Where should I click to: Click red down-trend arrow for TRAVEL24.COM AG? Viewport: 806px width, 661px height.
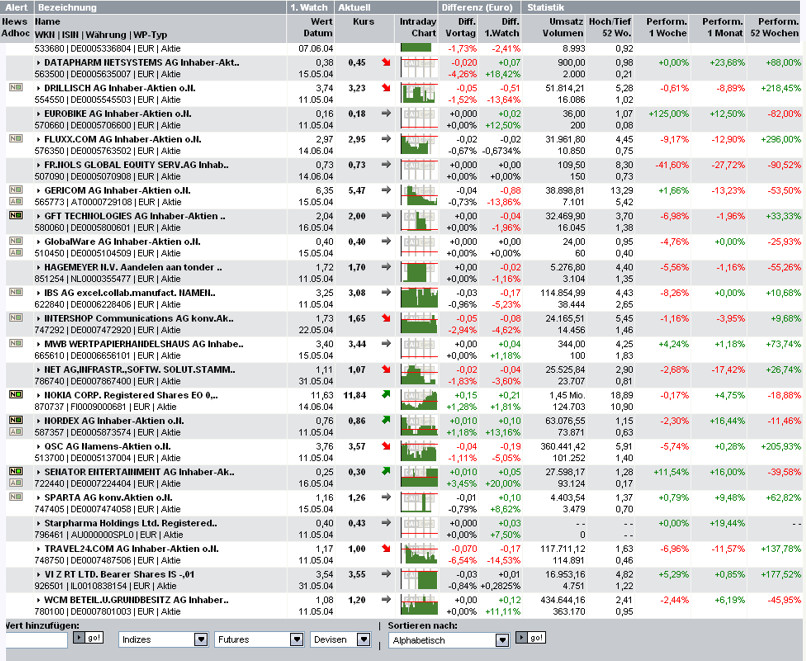tap(386, 548)
